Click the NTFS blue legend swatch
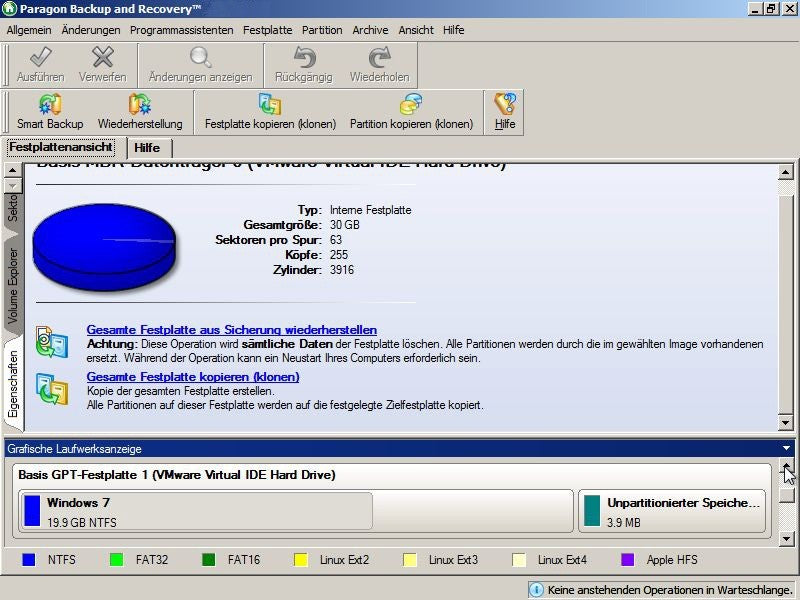 29,560
